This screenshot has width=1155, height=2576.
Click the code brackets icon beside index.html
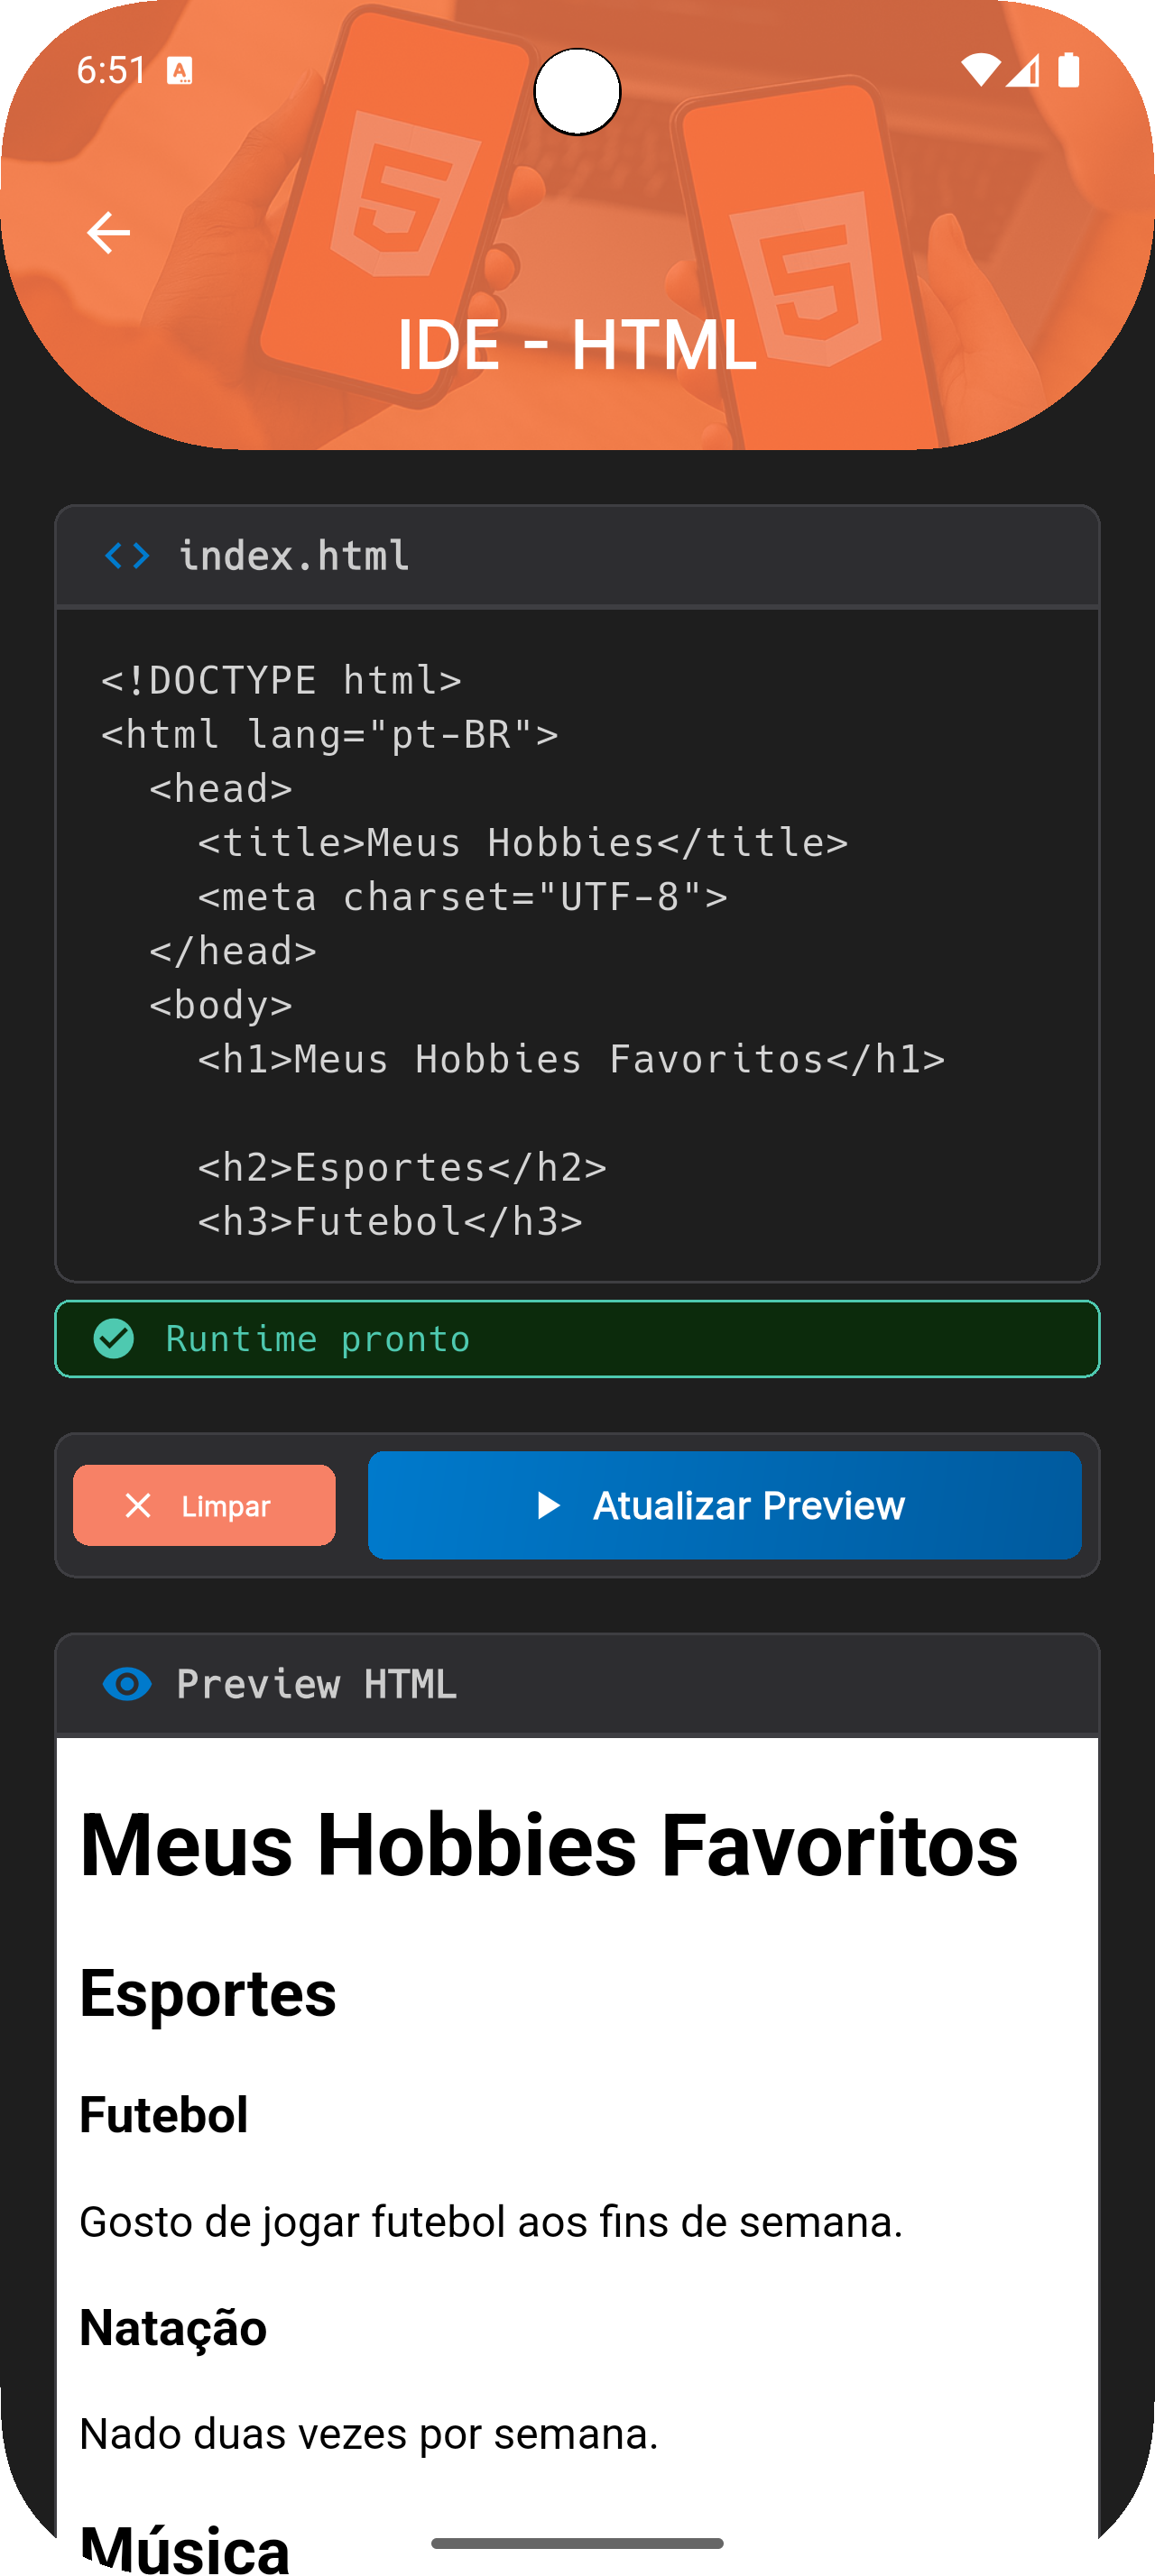127,556
